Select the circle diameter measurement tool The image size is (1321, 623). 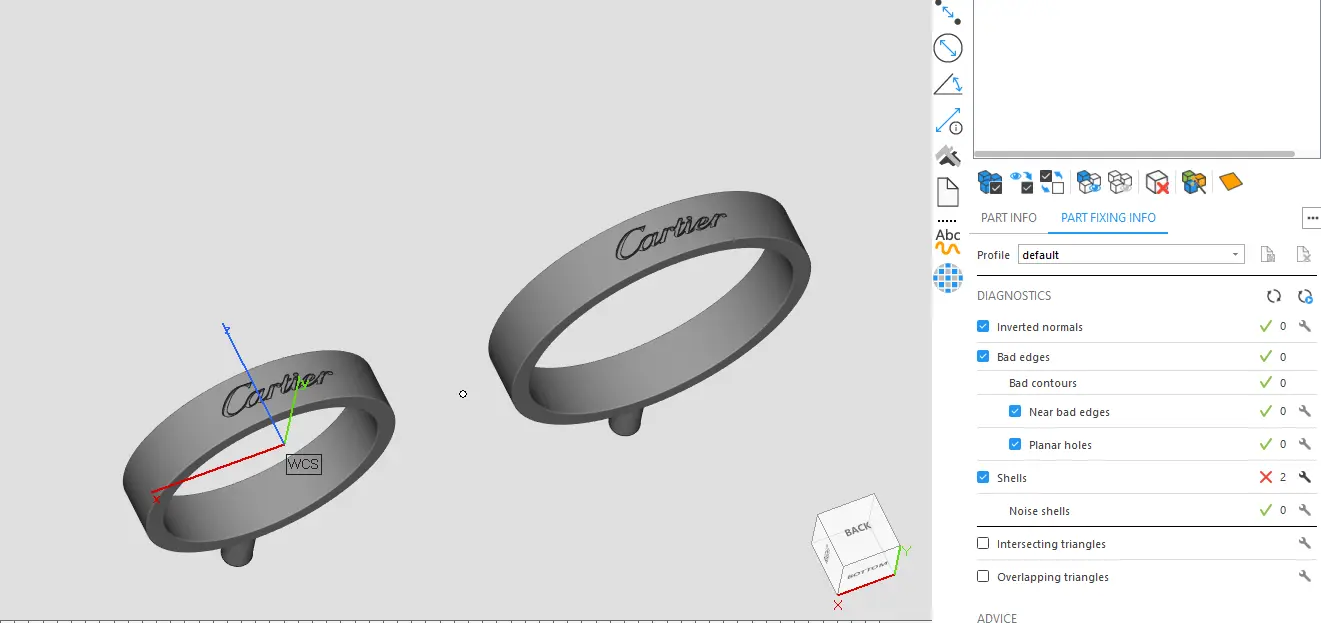point(947,47)
